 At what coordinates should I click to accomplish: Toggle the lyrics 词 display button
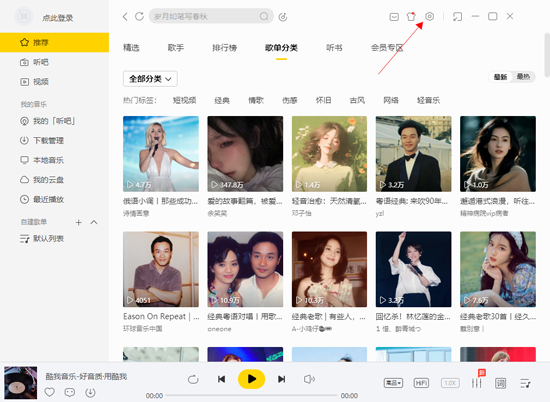pos(500,383)
